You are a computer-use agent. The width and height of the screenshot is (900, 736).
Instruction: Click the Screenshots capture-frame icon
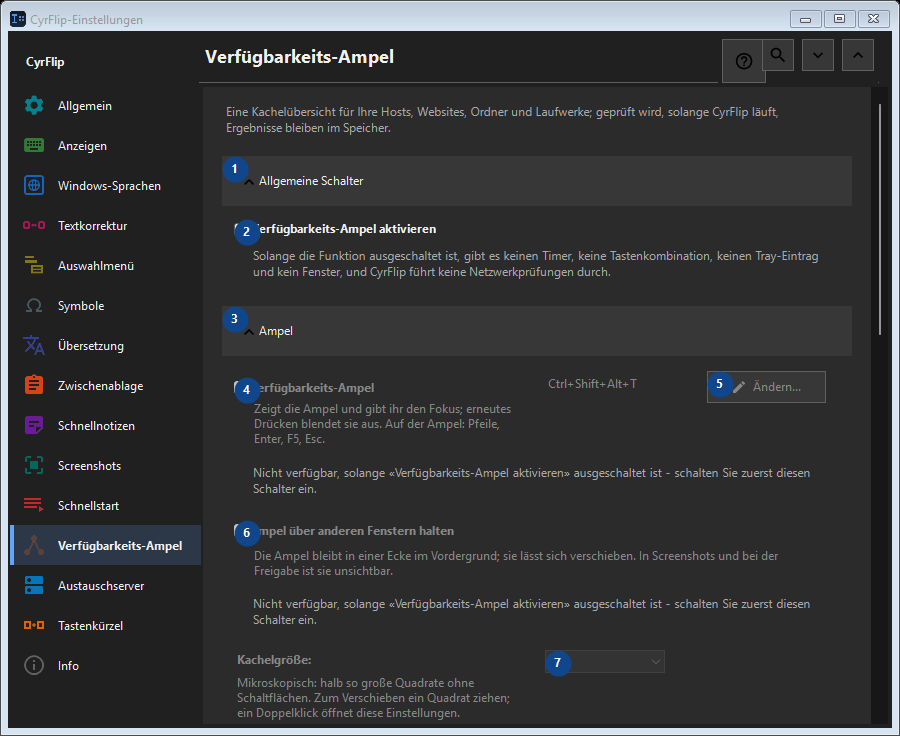(x=34, y=466)
